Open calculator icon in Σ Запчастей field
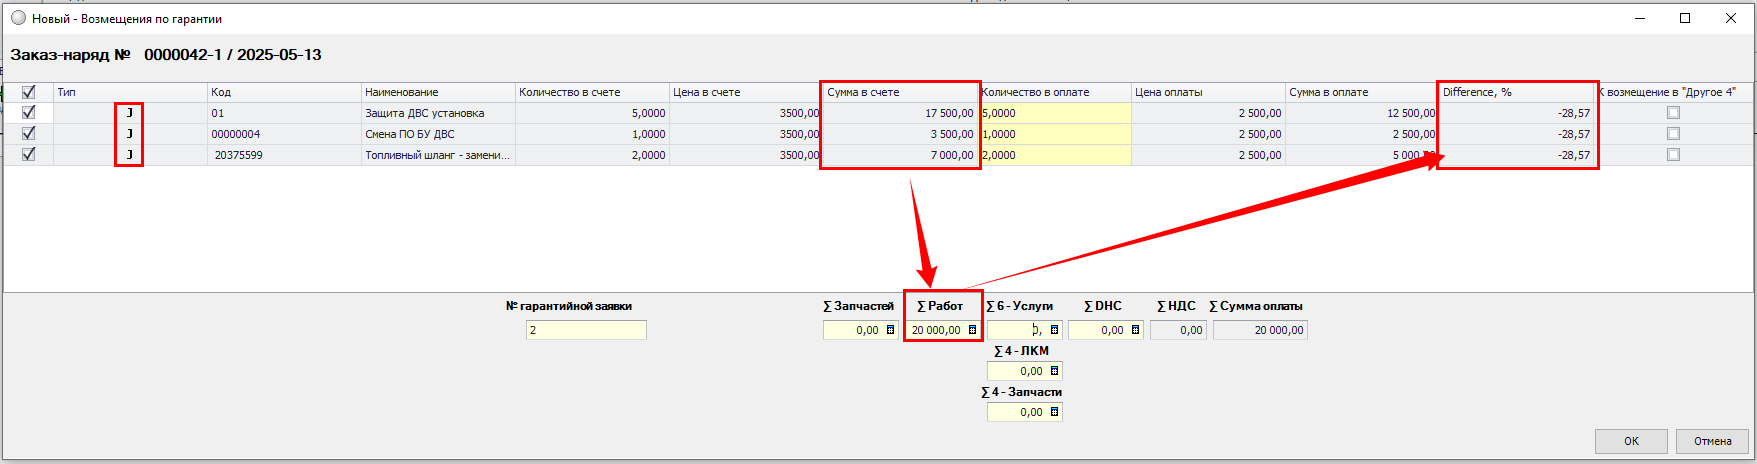The width and height of the screenshot is (1757, 464). click(x=890, y=330)
